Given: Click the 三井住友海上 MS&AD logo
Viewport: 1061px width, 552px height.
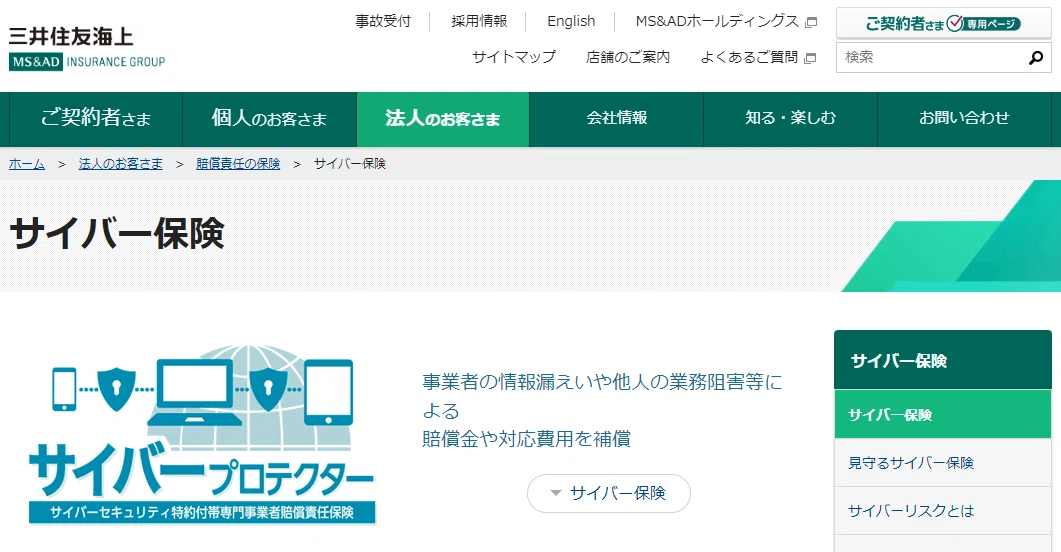Looking at the screenshot, I should coord(87,49).
